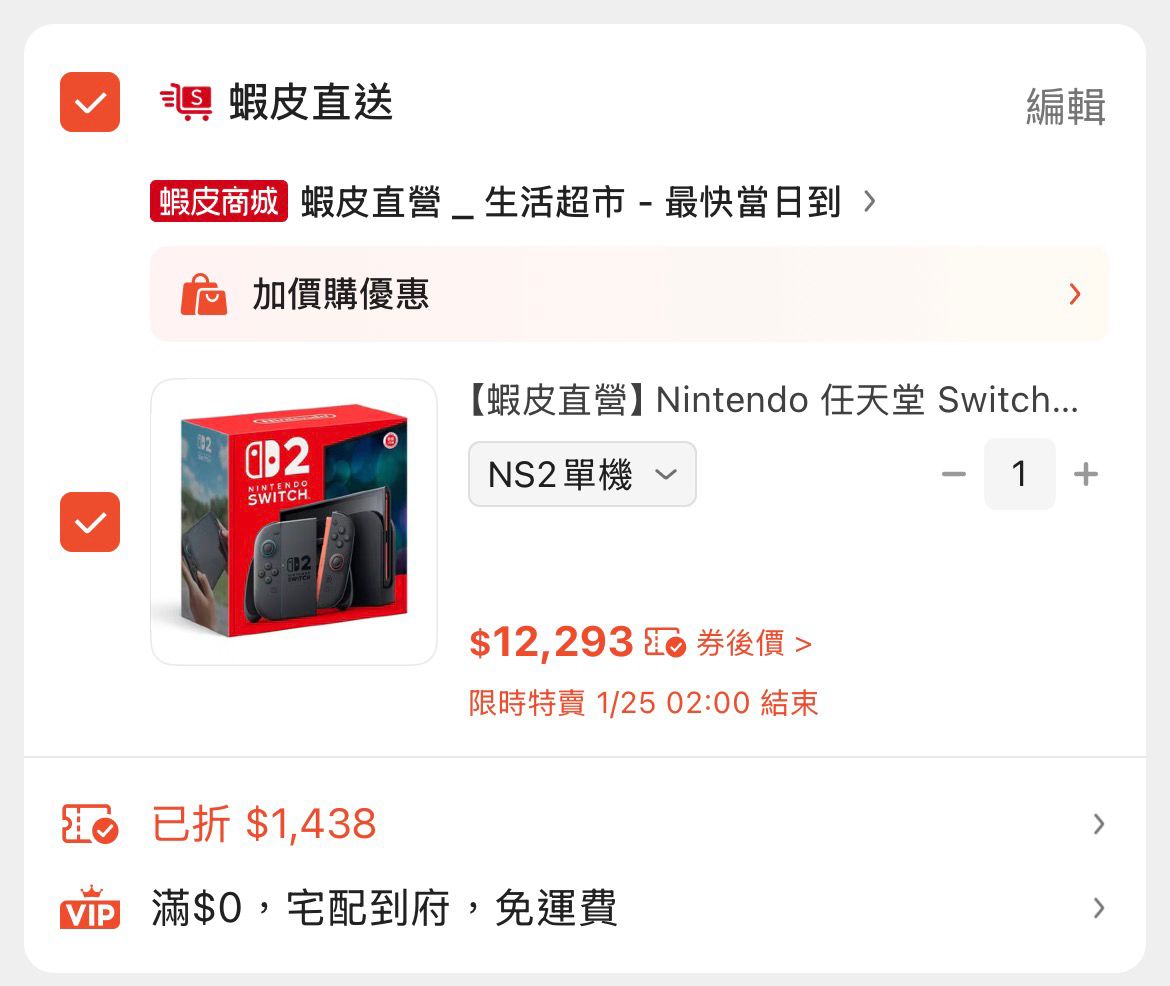Expand the 已折 $1,438 discount details

[x=1099, y=824]
